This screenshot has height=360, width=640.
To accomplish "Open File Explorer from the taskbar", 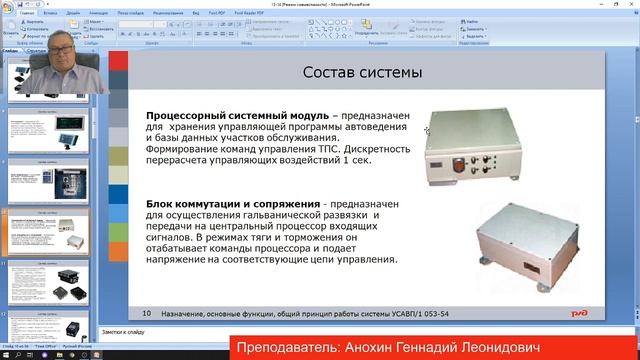I will [x=59, y=355].
